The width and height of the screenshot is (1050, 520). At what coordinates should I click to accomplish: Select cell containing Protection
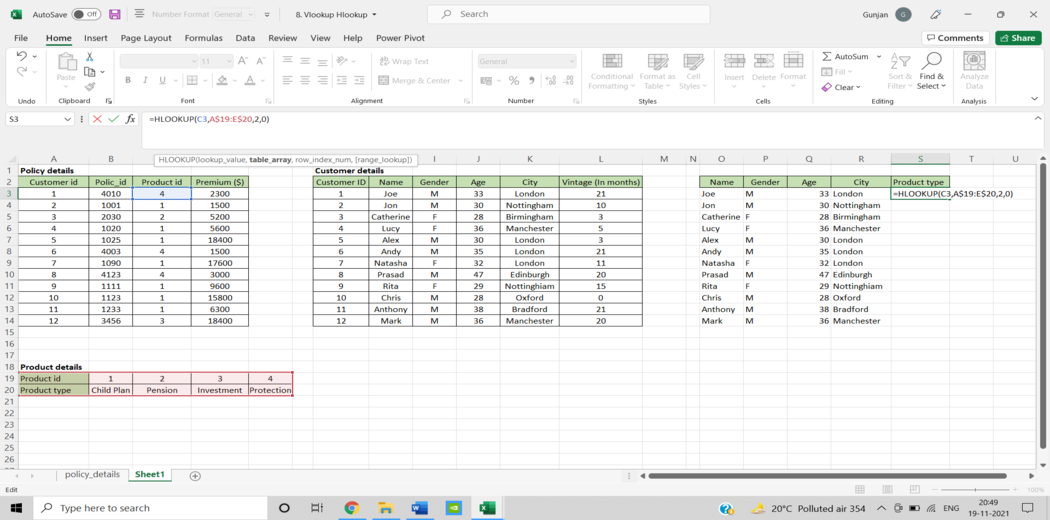pos(271,390)
